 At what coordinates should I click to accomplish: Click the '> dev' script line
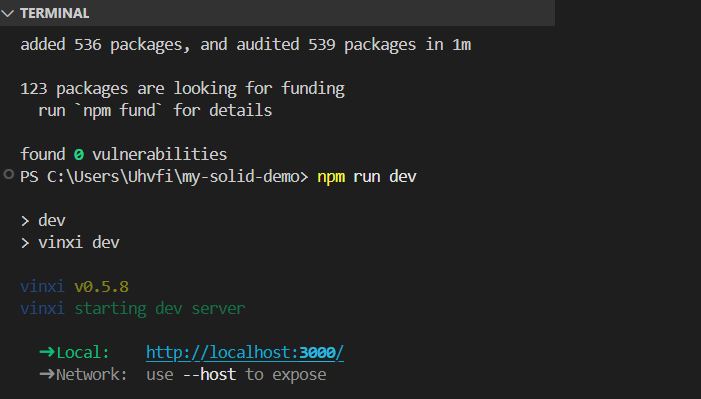[x=43, y=221]
